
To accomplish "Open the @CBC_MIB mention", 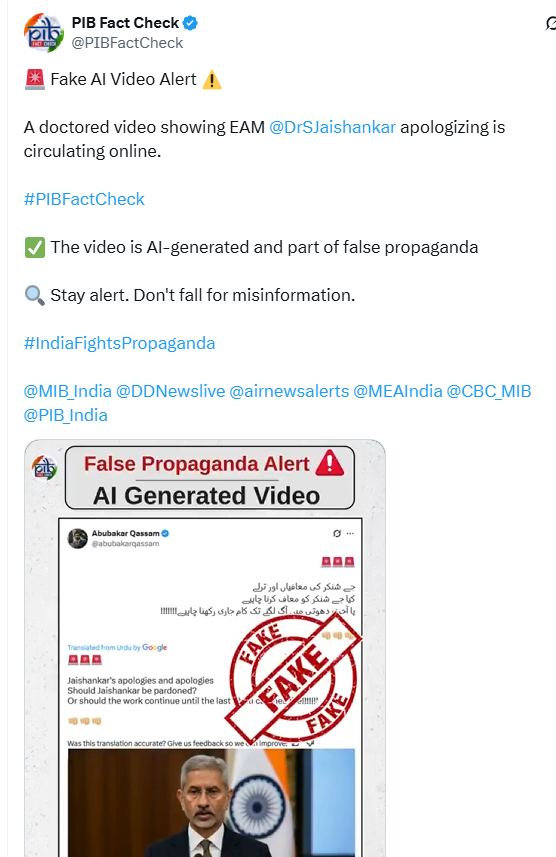I will [x=489, y=391].
